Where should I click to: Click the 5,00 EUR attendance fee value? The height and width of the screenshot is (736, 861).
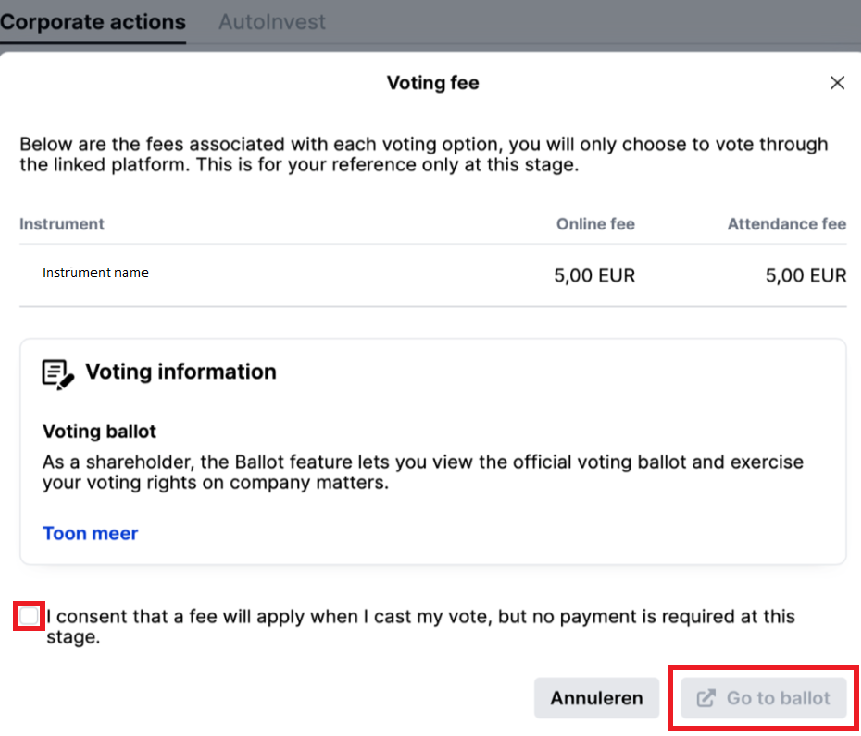tap(805, 275)
